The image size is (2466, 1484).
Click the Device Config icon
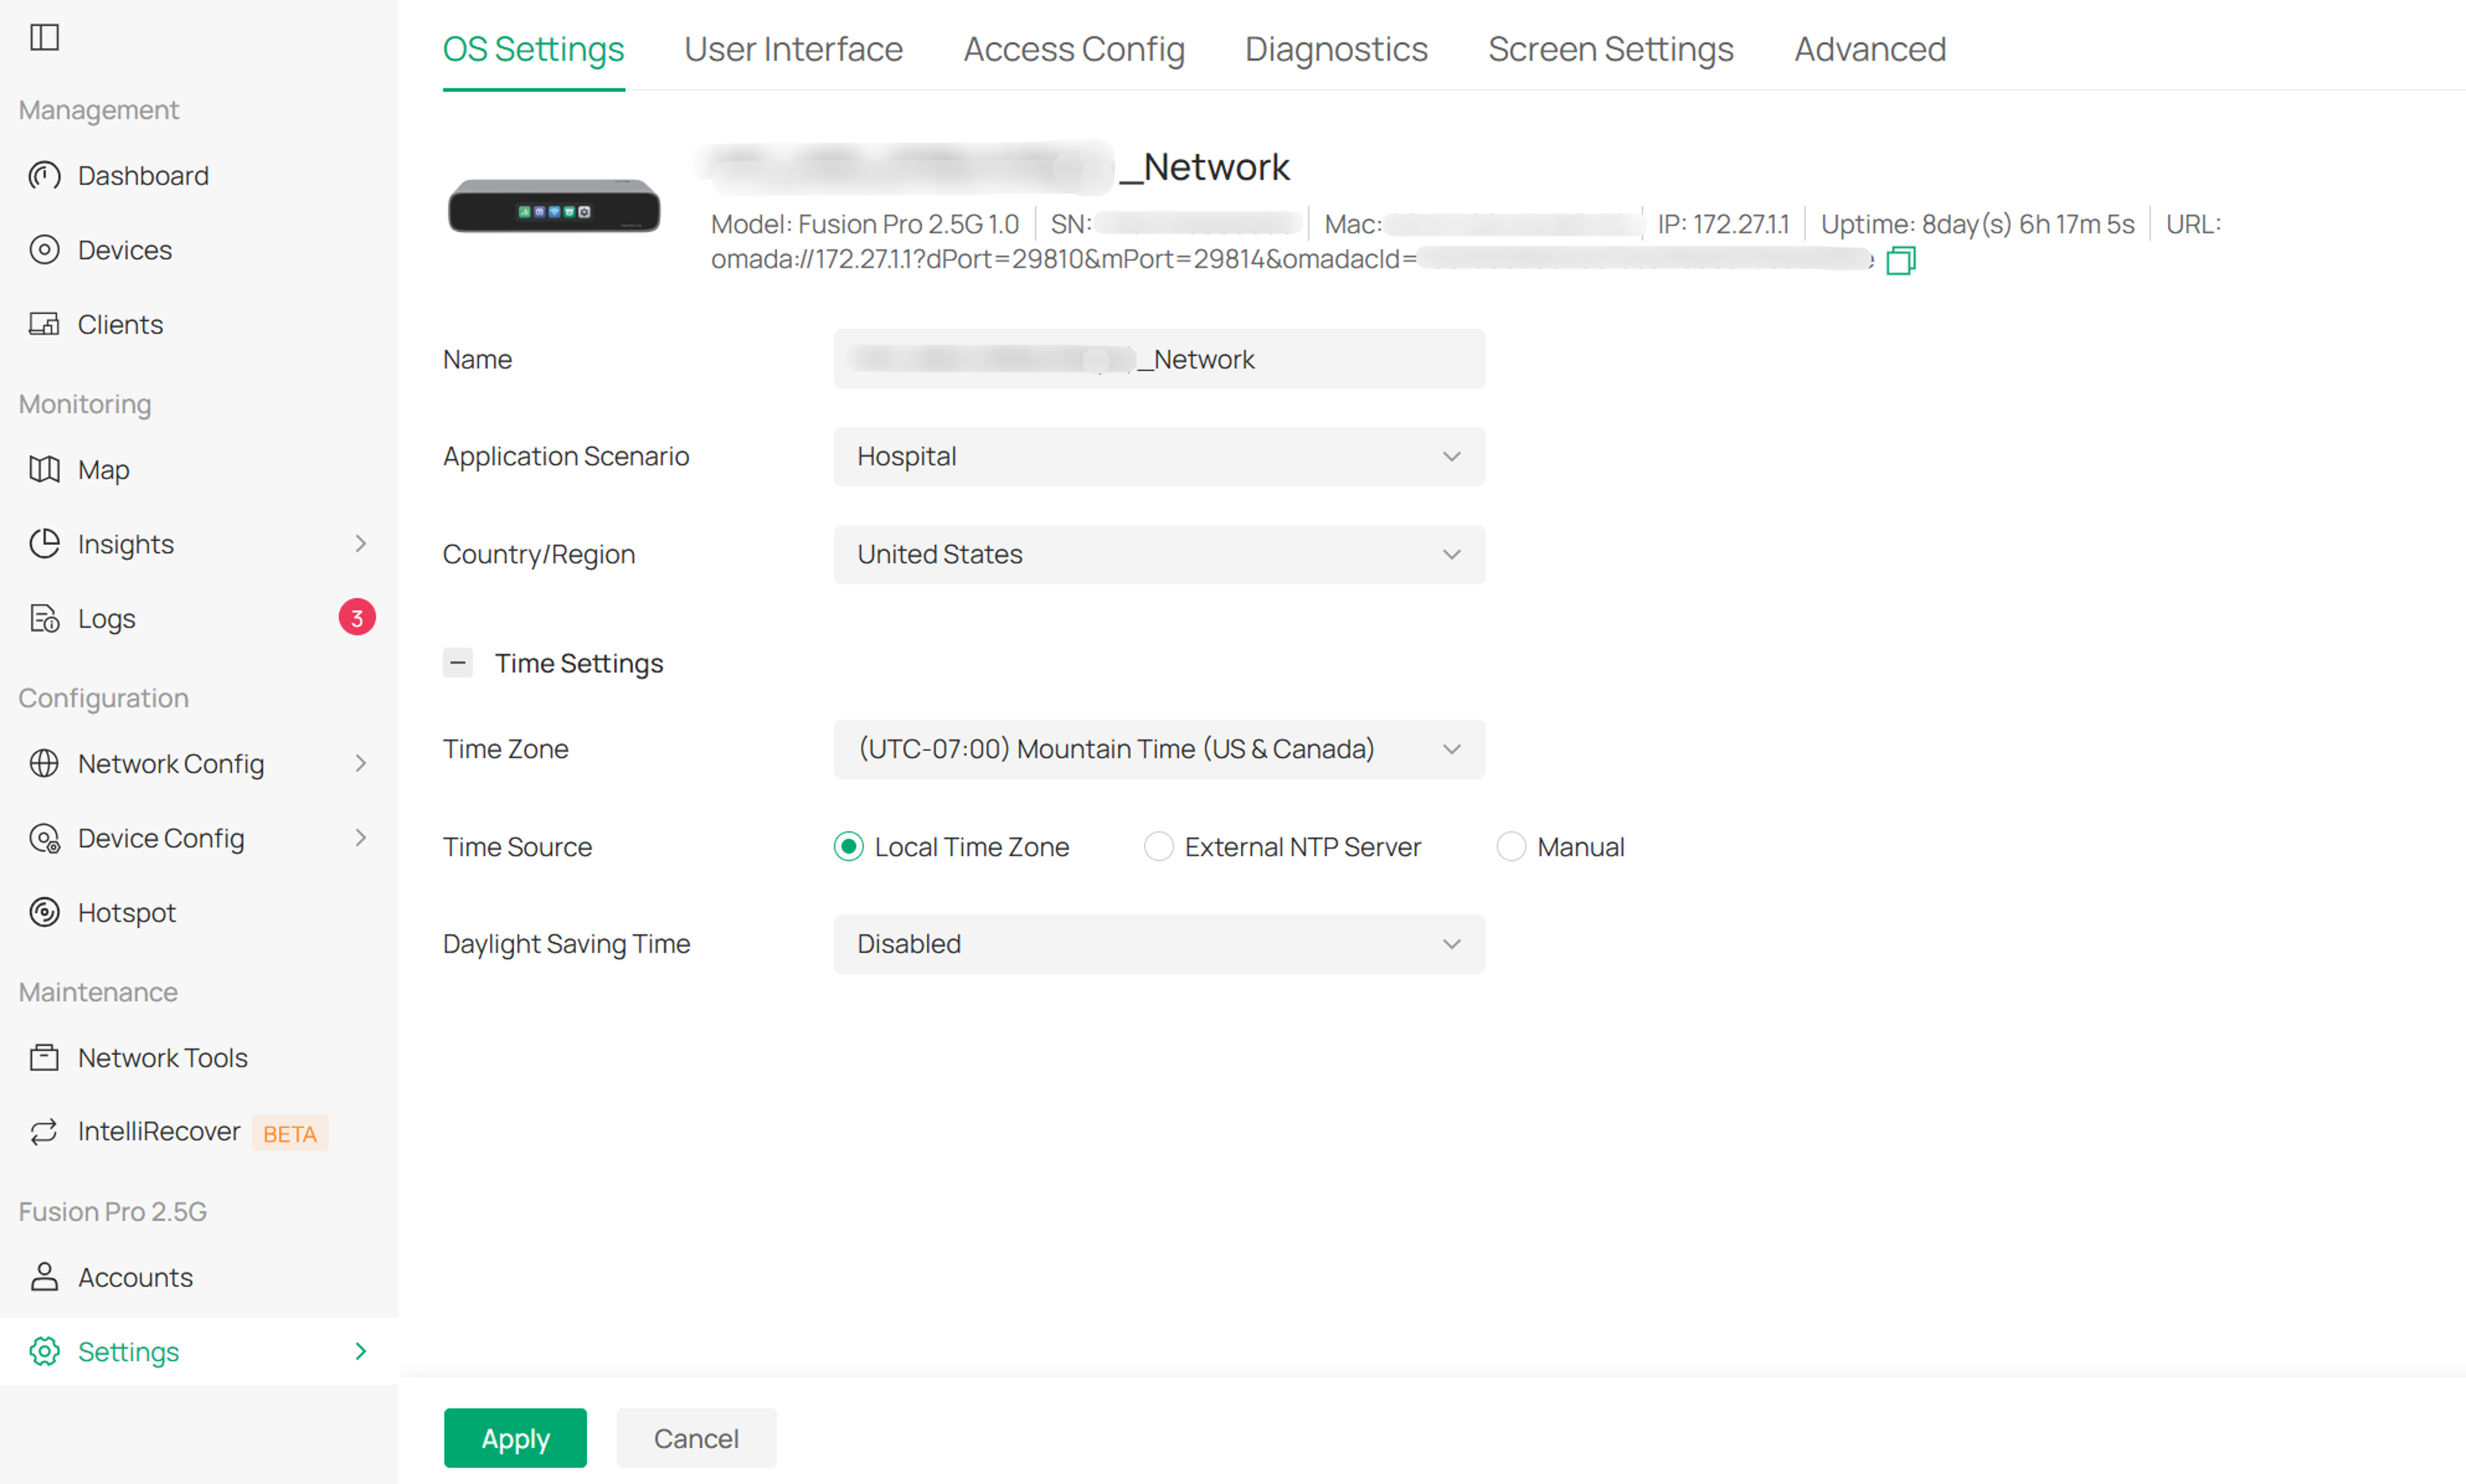click(x=44, y=838)
